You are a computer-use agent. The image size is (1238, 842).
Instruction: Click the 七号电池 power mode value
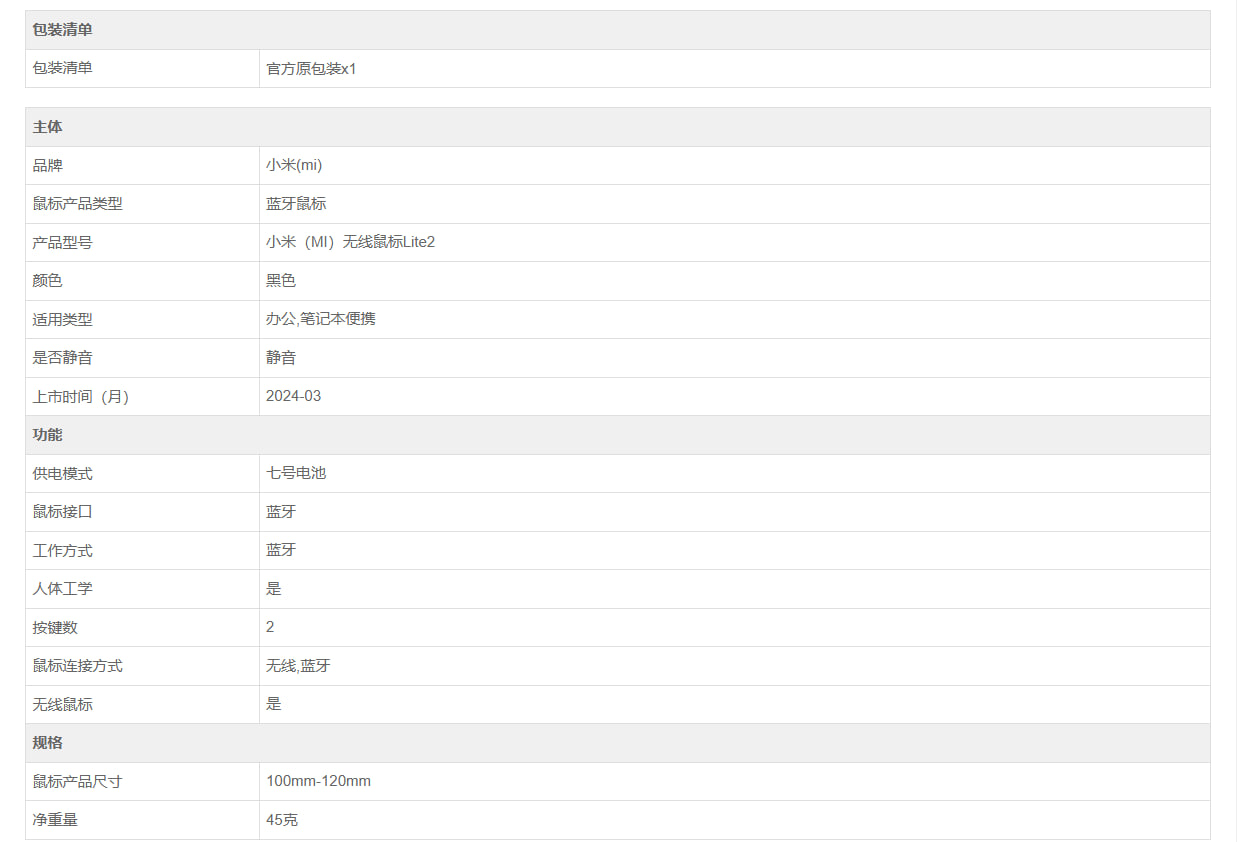click(x=296, y=473)
